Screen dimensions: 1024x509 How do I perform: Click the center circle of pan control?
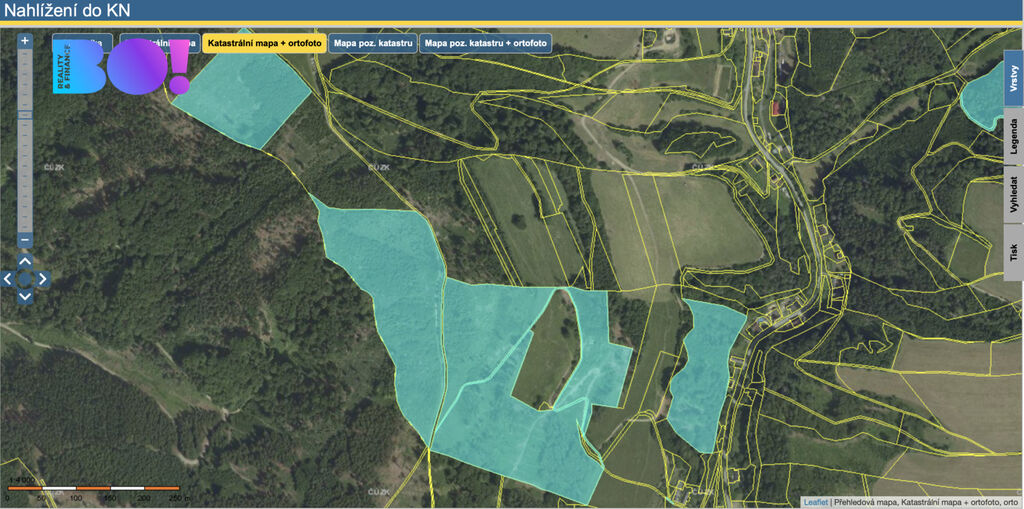pos(26,279)
